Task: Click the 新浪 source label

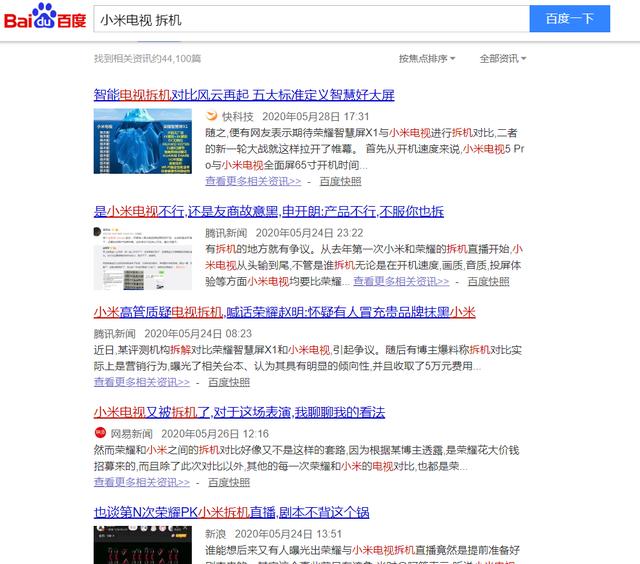Action: [216, 534]
